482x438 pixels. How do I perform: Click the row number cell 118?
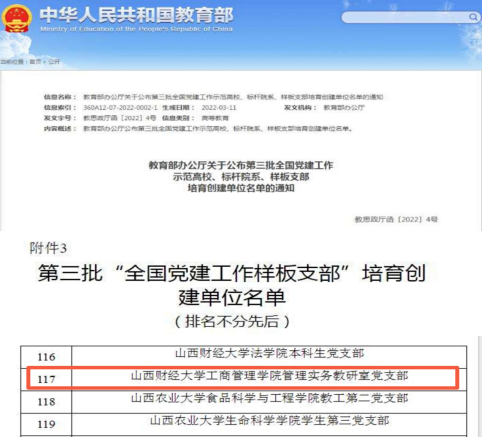46,402
